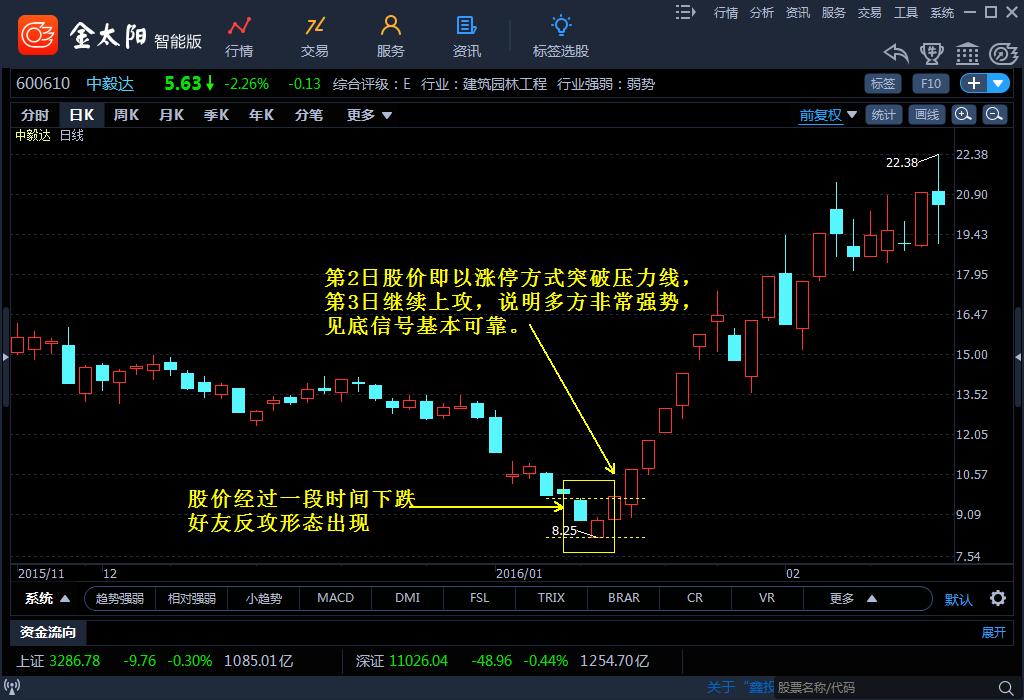Open the blue add-button dropdown arrow

(997, 84)
